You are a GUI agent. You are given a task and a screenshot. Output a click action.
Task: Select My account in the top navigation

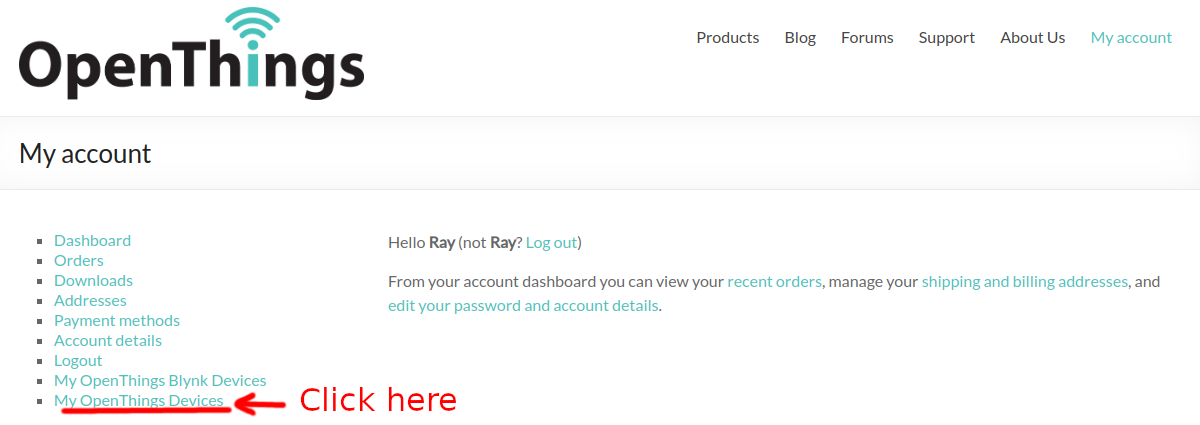(1131, 38)
